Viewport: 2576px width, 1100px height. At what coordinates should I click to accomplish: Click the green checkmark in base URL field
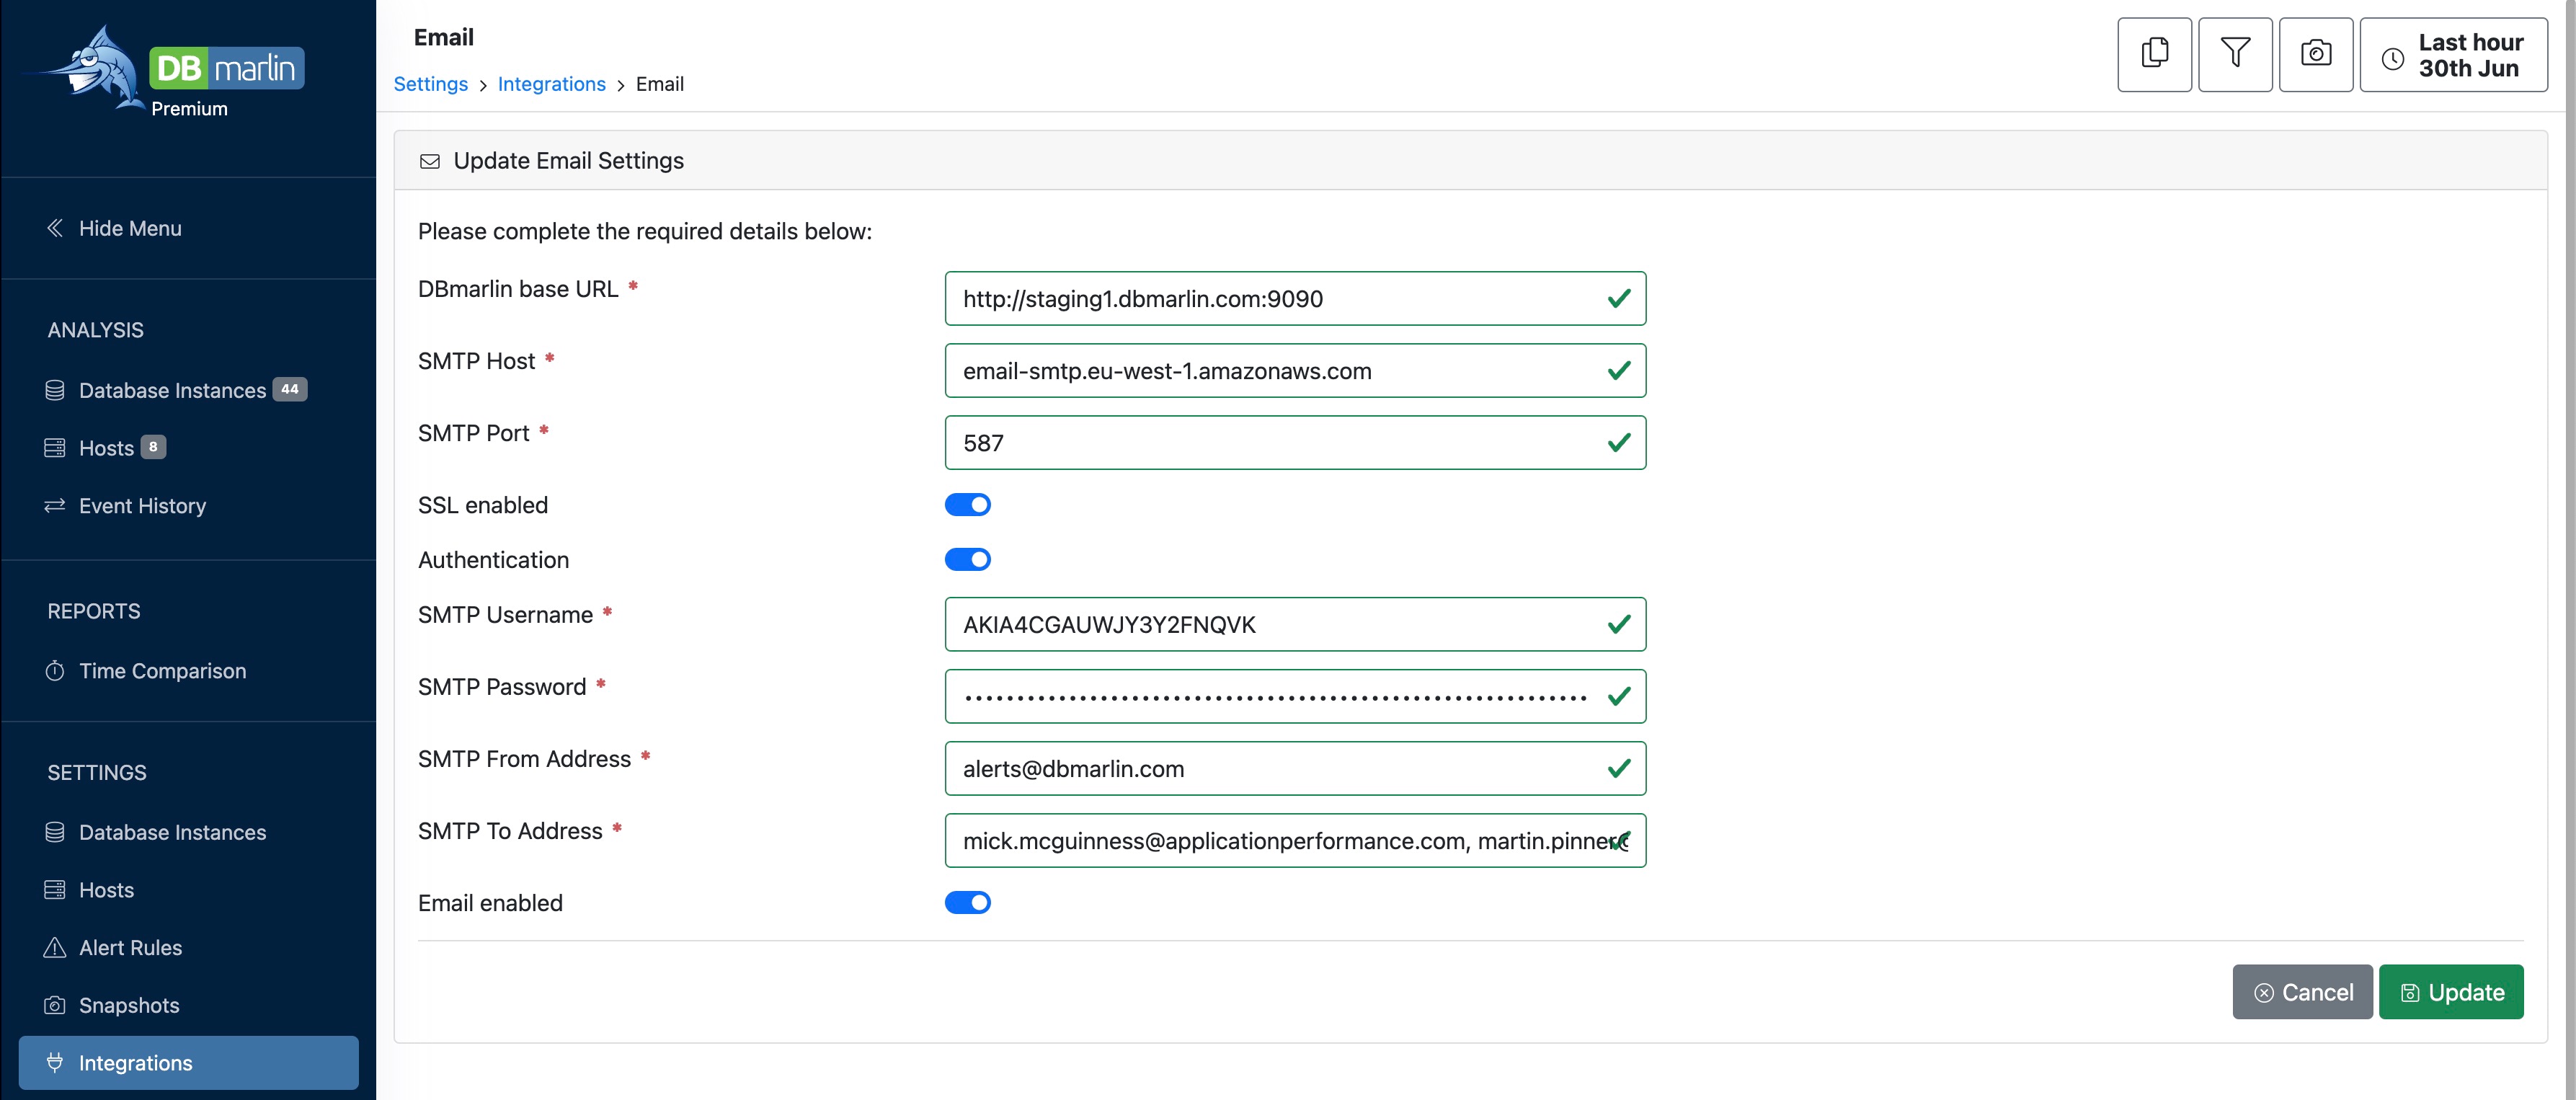tap(1619, 298)
